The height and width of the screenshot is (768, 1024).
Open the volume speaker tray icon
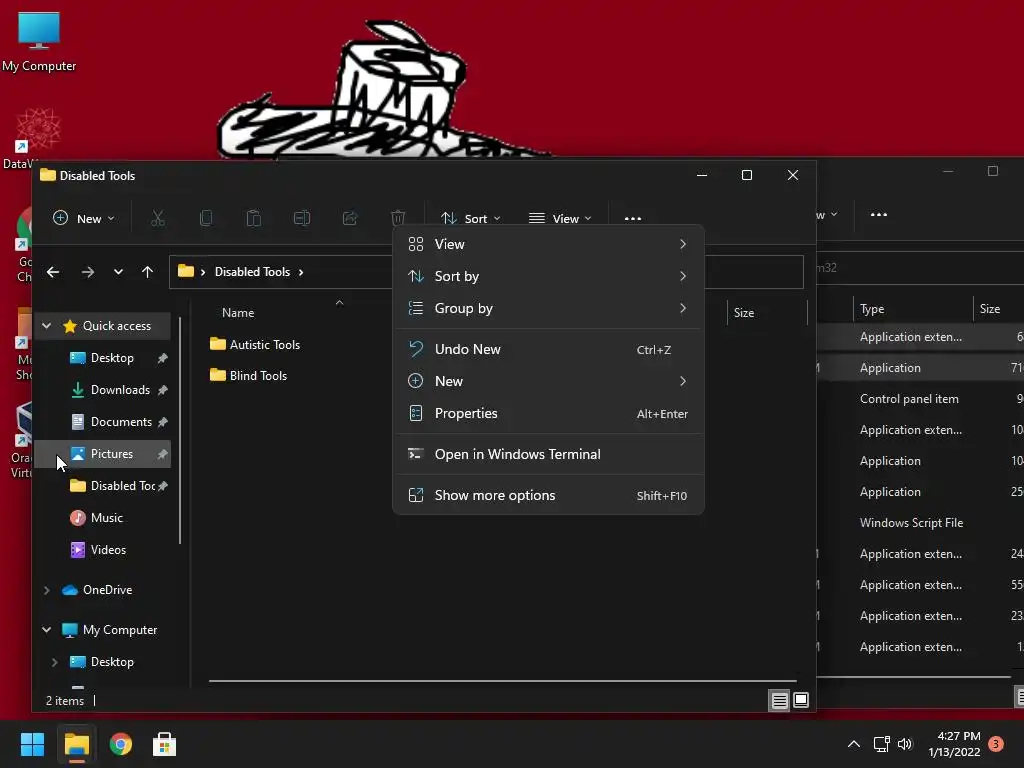click(x=904, y=744)
